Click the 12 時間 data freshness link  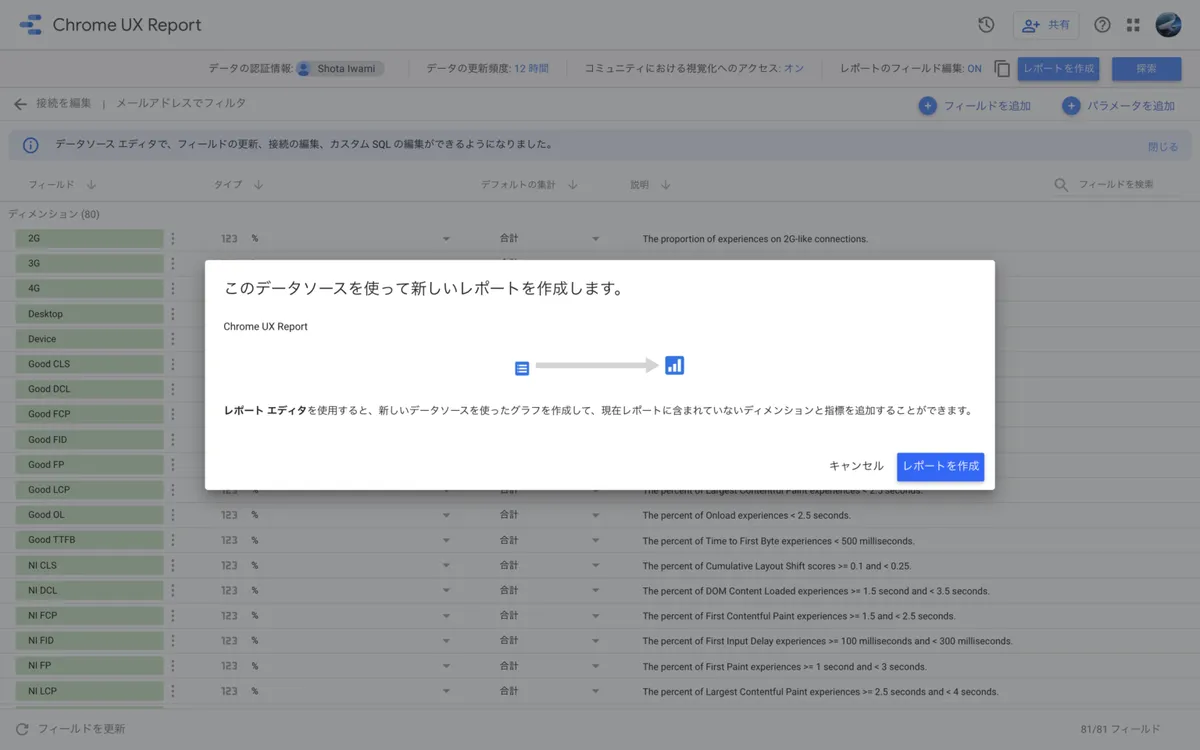click(531, 69)
